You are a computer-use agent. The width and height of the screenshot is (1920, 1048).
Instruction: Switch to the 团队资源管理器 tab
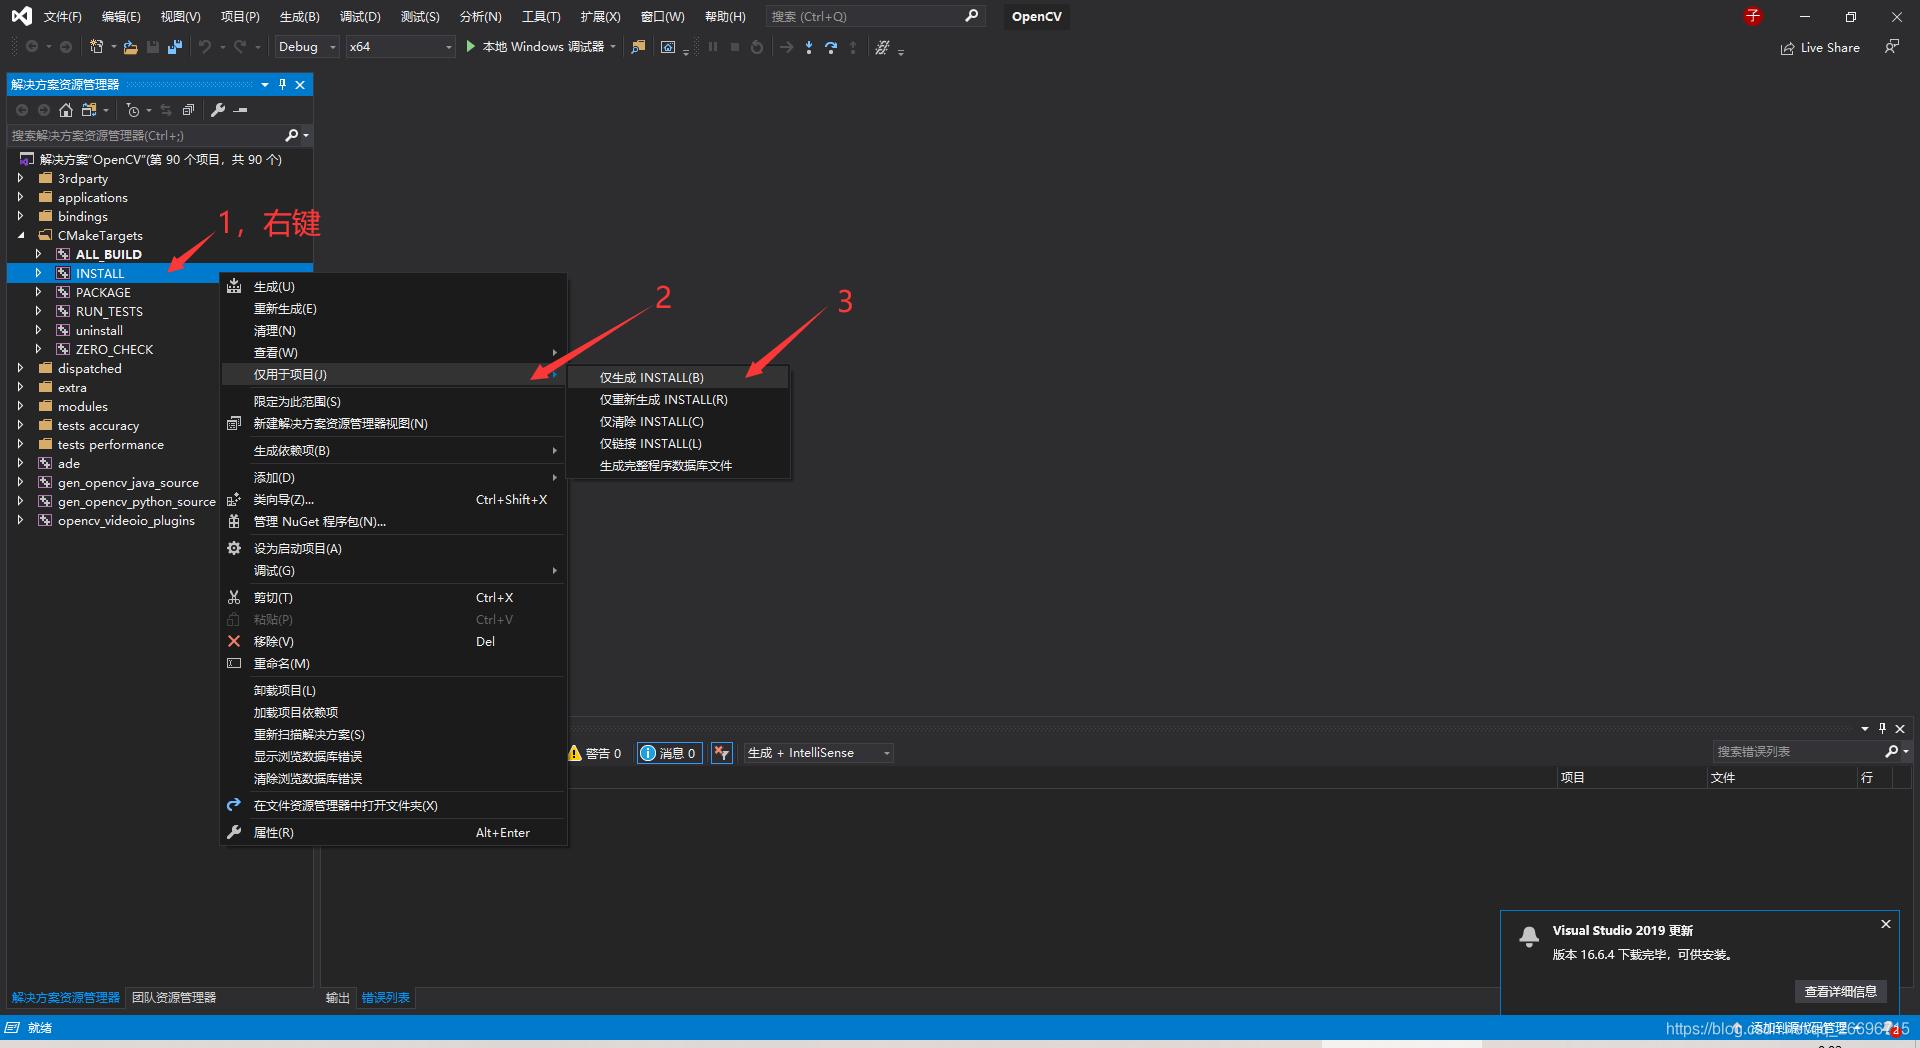click(x=174, y=997)
